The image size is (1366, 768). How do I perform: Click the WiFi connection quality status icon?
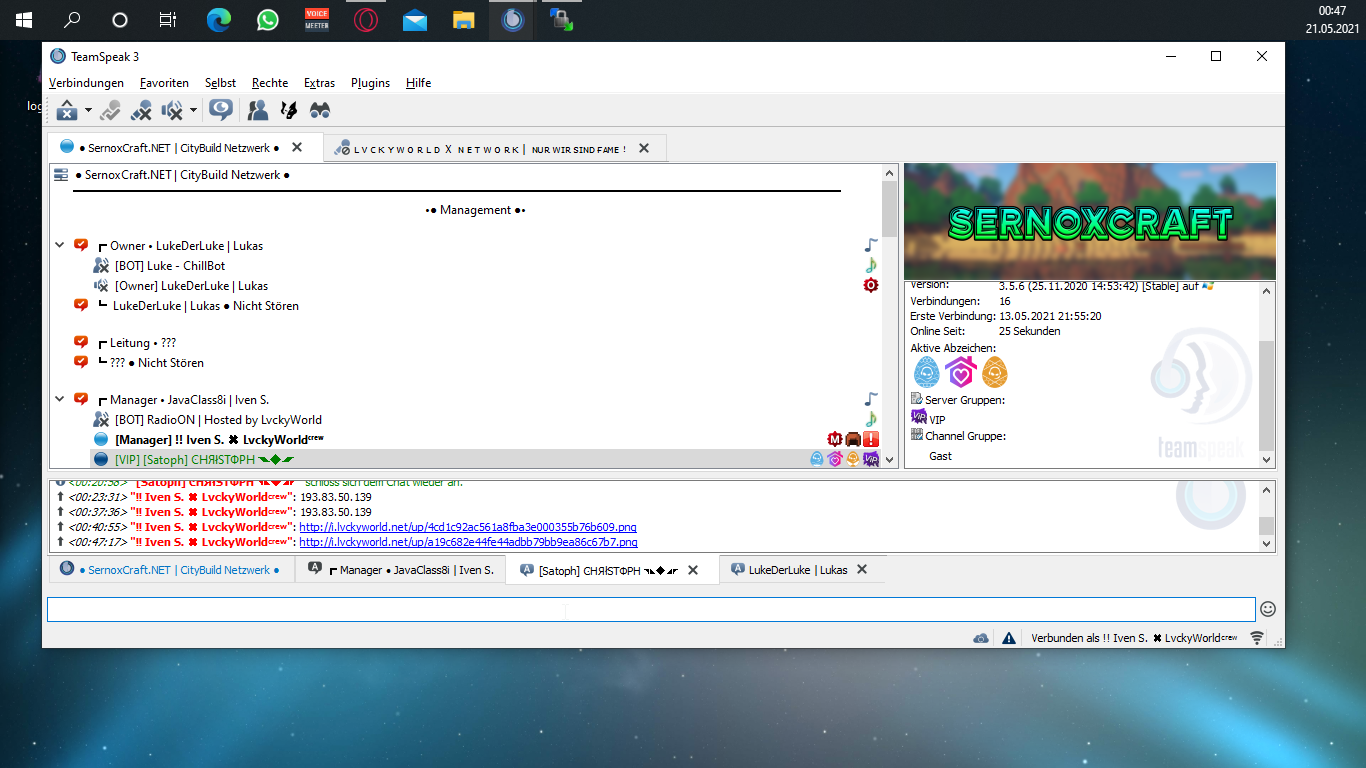coord(1257,638)
